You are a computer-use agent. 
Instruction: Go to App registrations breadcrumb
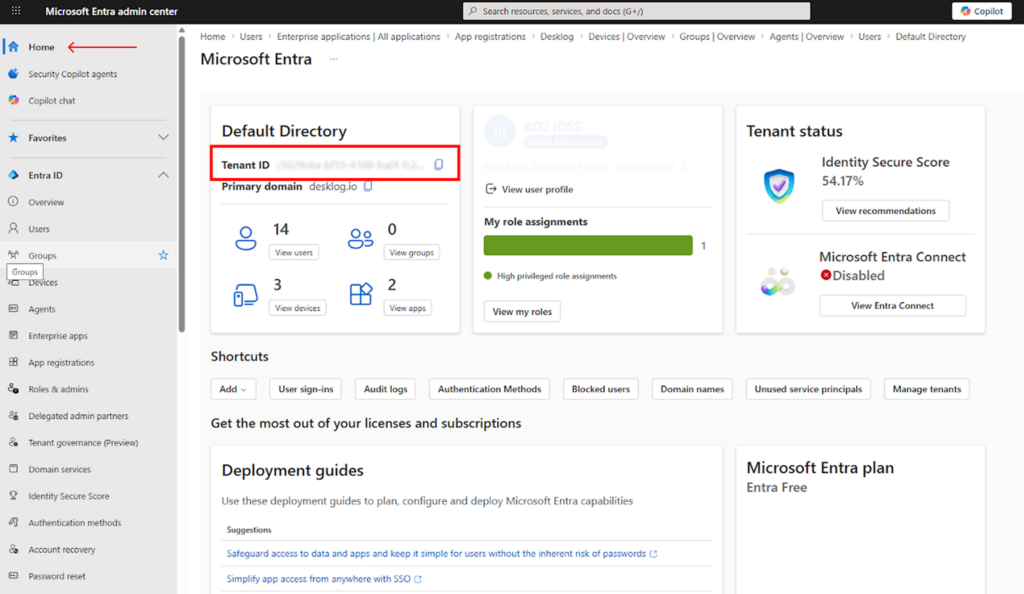pyautogui.click(x=490, y=37)
